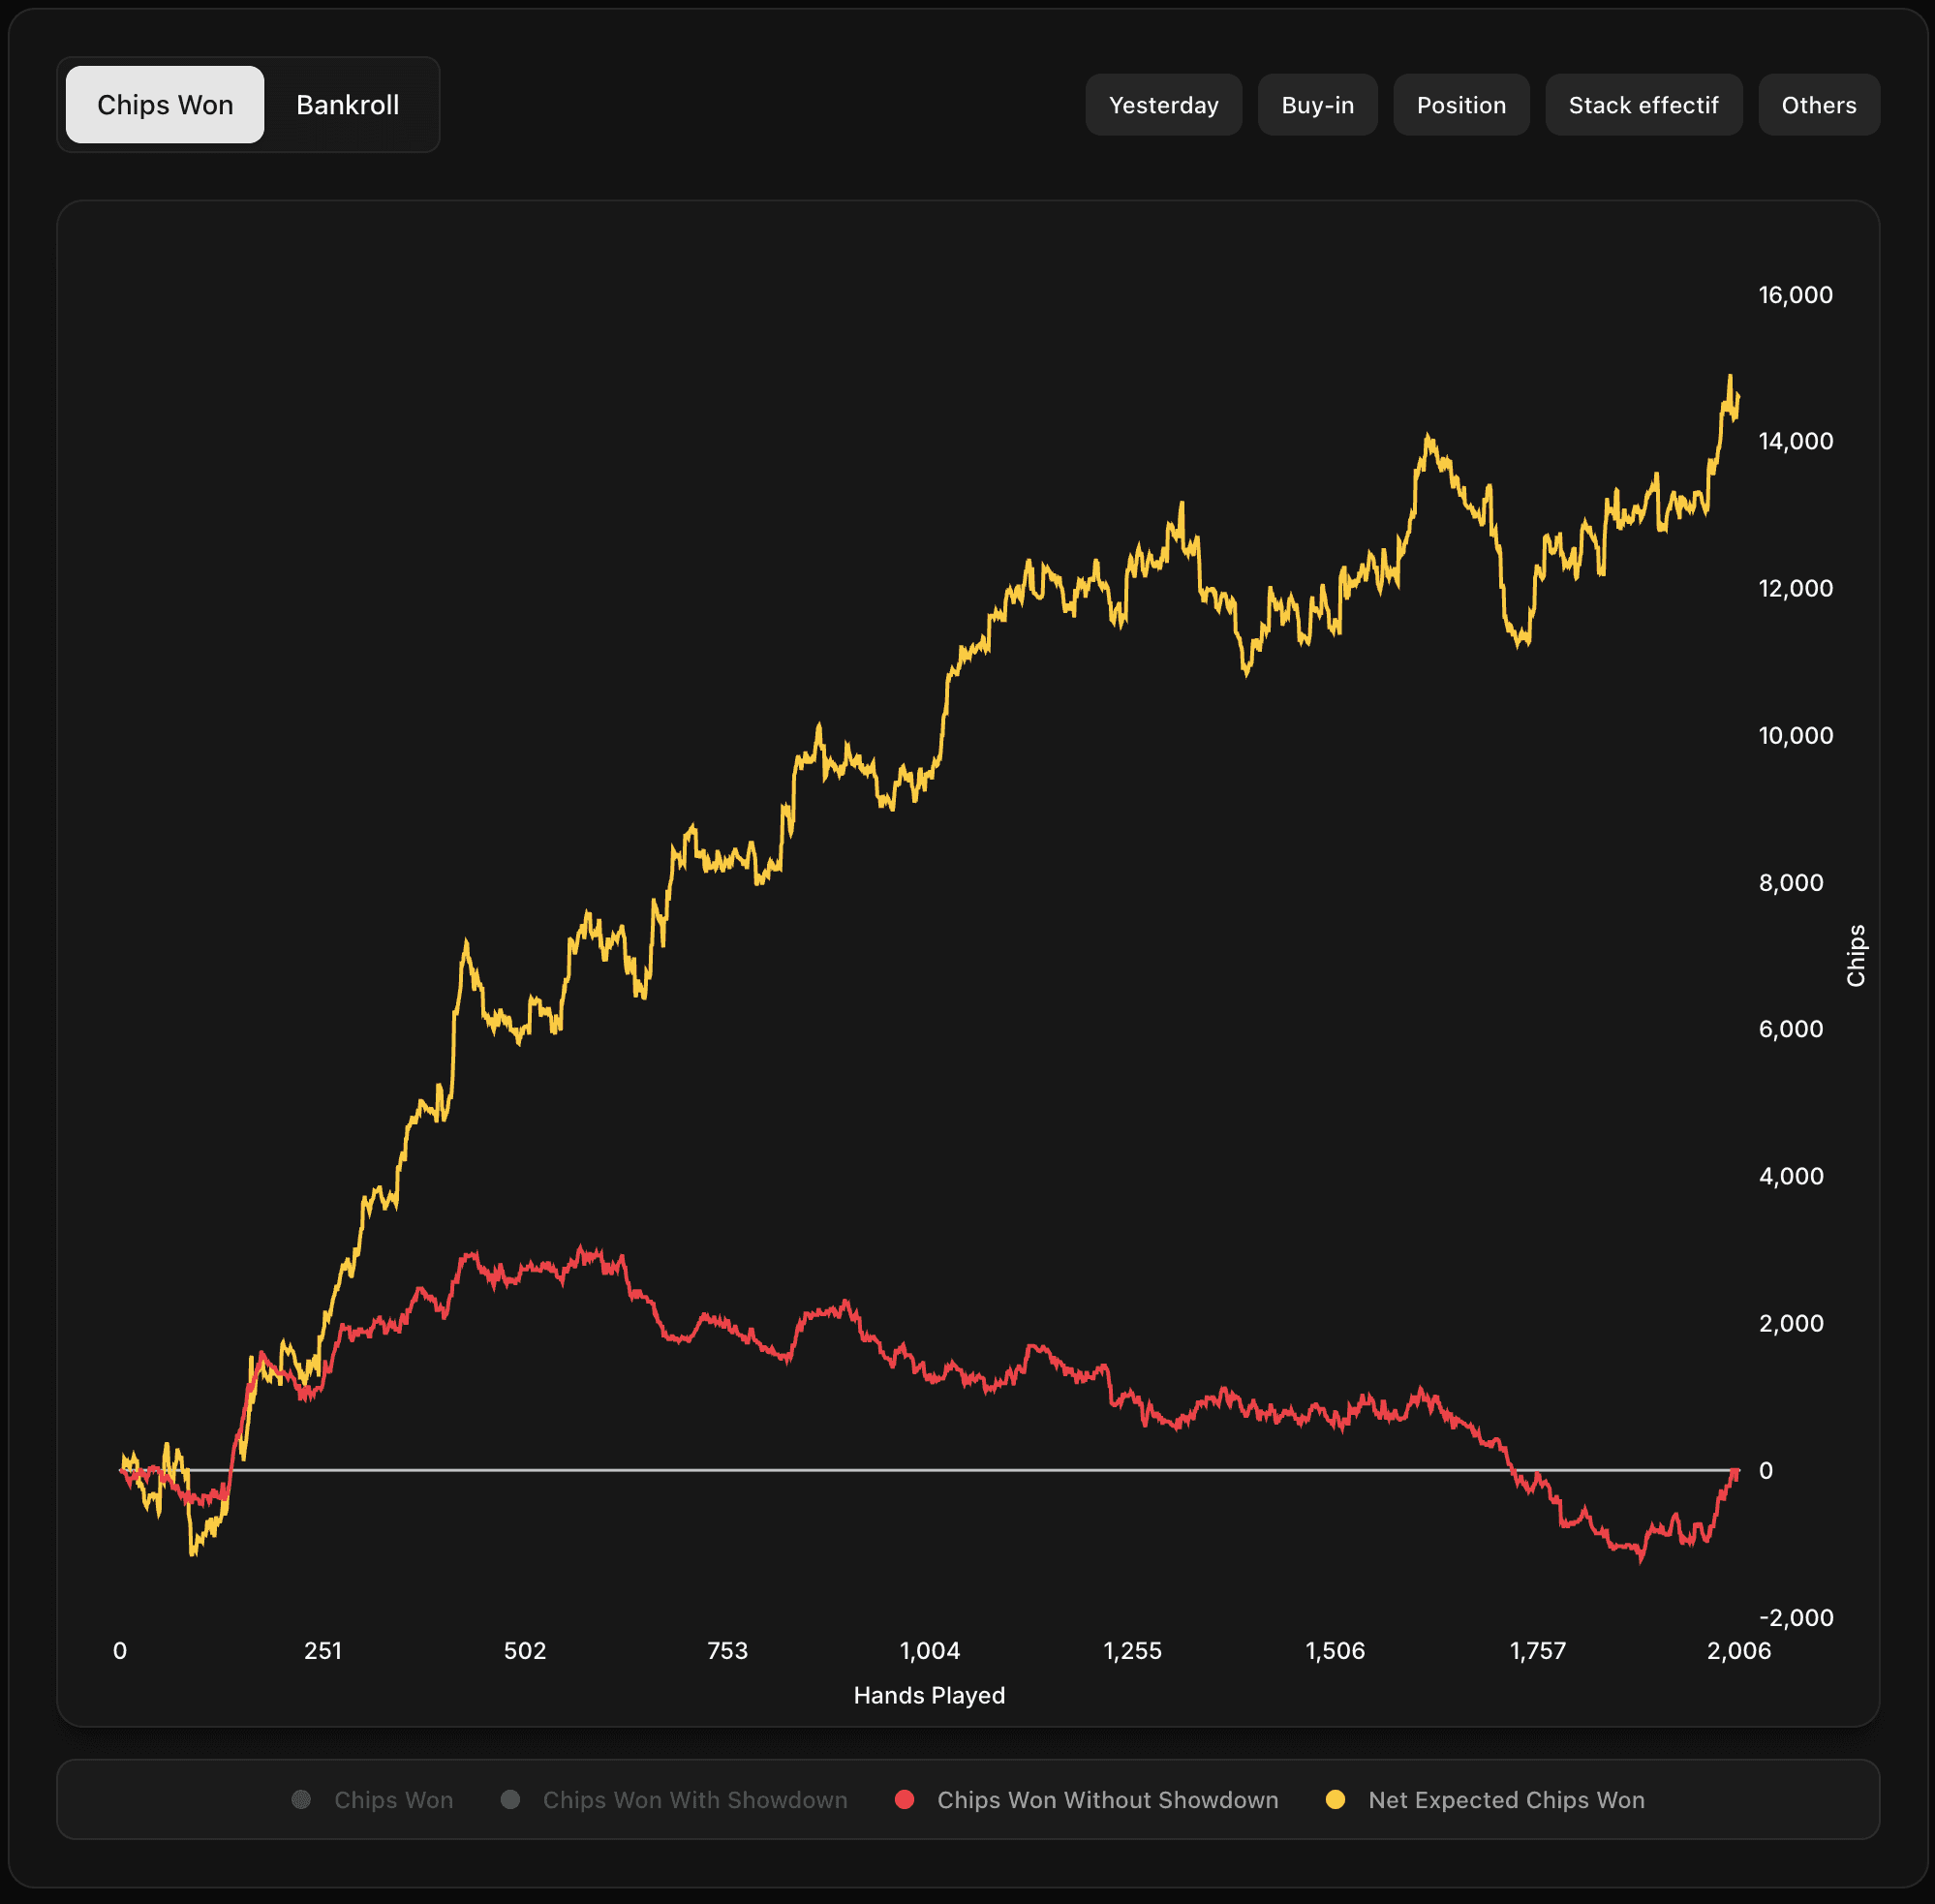Hide the Net Expected Chips Won series
The image size is (1935, 1904).
[1505, 1800]
